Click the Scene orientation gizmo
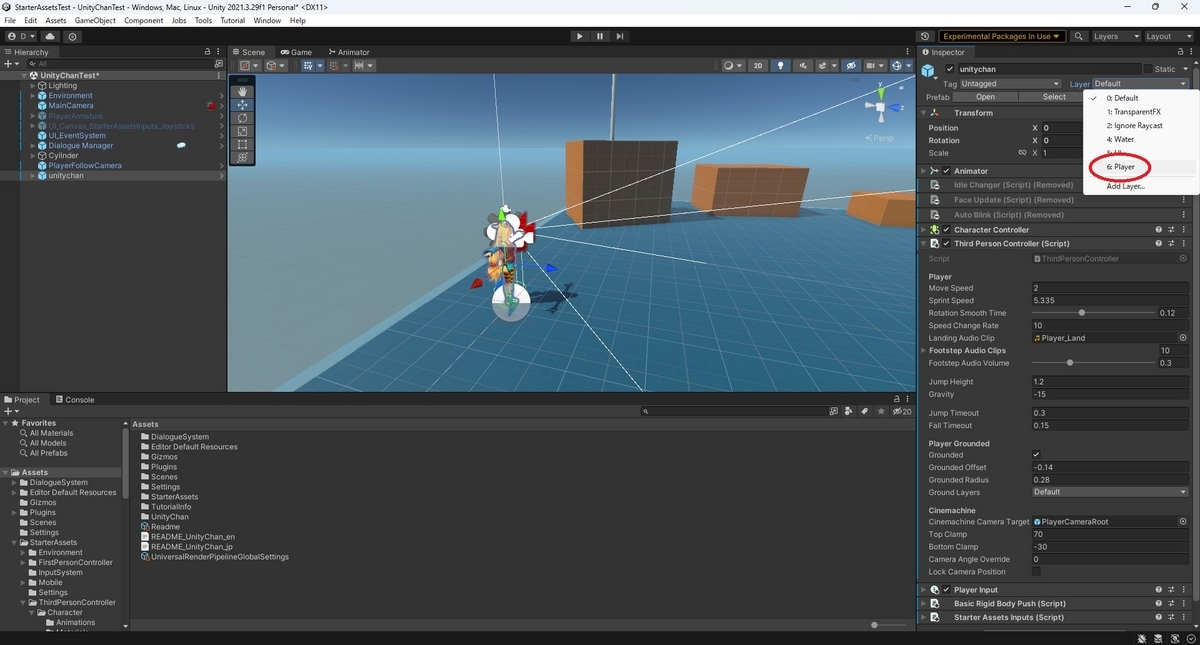The width and height of the screenshot is (1200, 645). (880, 108)
